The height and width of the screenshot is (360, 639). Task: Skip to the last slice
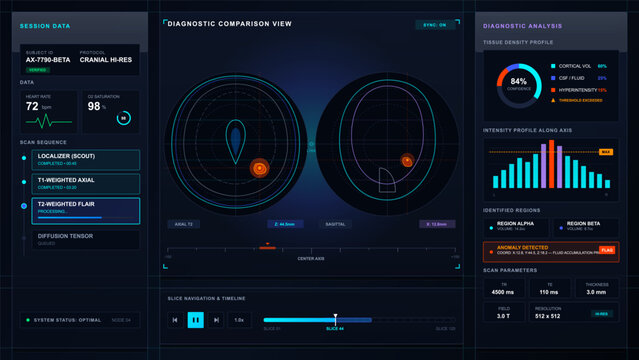[x=216, y=320]
